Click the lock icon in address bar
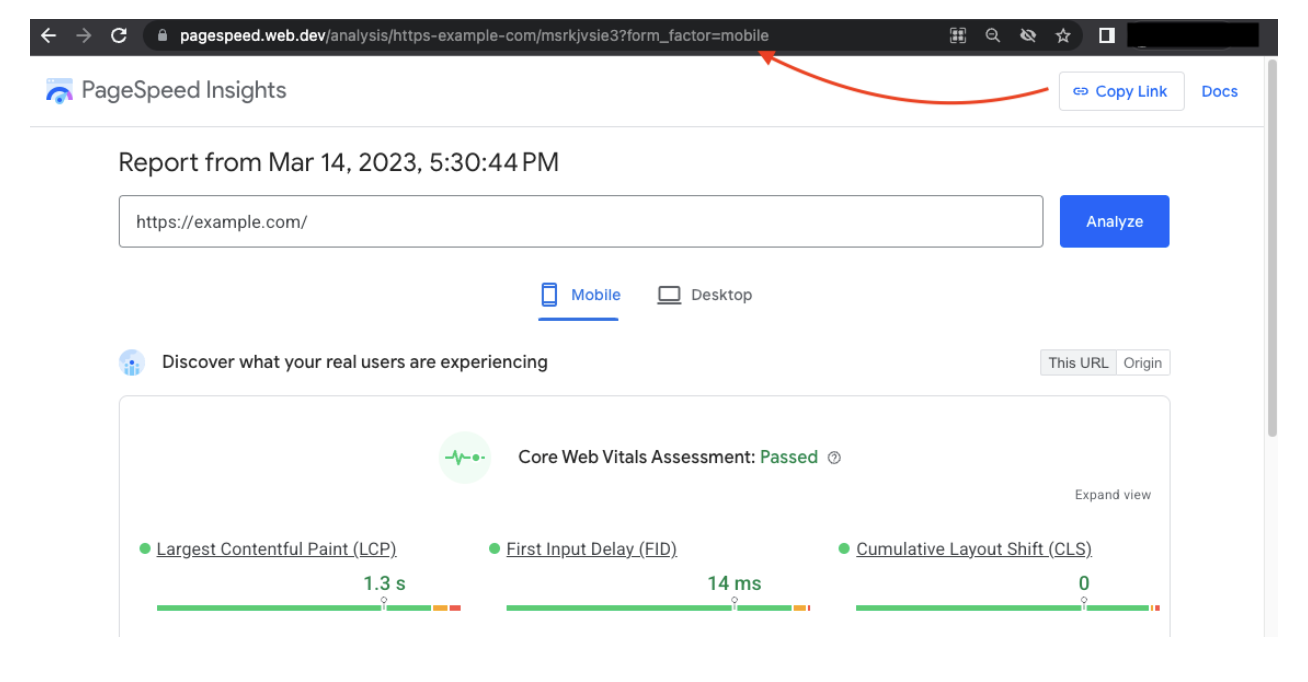Image resolution: width=1308 pixels, height=682 pixels. pyautogui.click(x=162, y=36)
